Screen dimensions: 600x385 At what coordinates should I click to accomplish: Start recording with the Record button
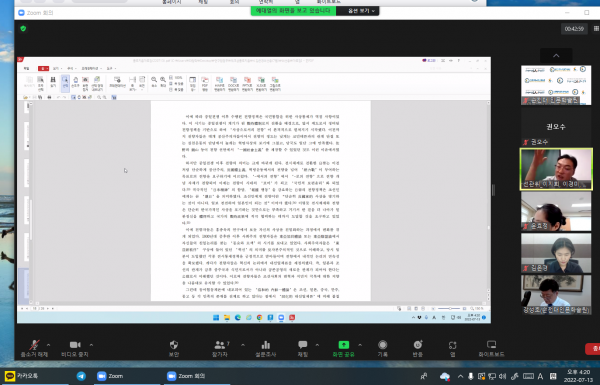point(383,349)
